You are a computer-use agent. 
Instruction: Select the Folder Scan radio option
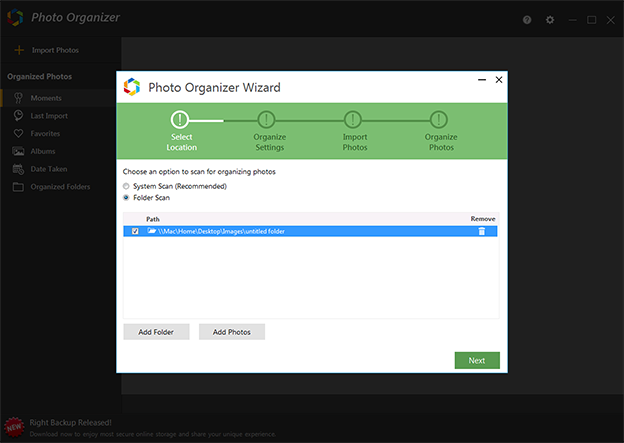tap(126, 198)
